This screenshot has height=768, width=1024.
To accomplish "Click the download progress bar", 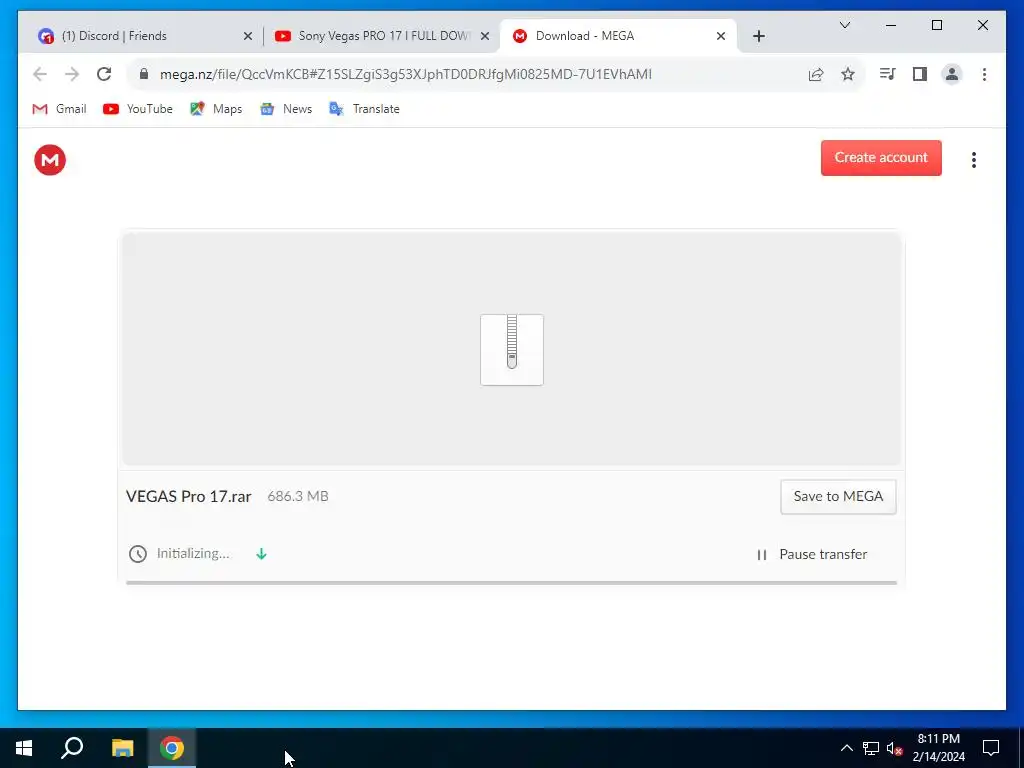I will coord(511,583).
